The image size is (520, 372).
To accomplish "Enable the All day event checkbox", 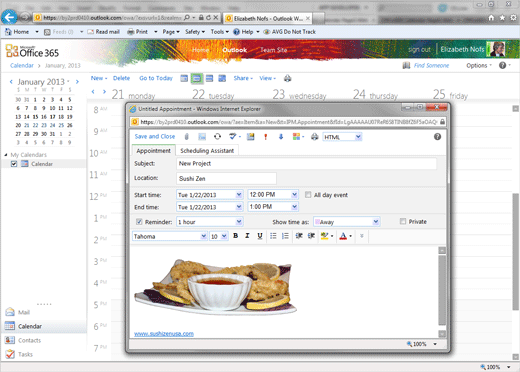I will point(308,195).
